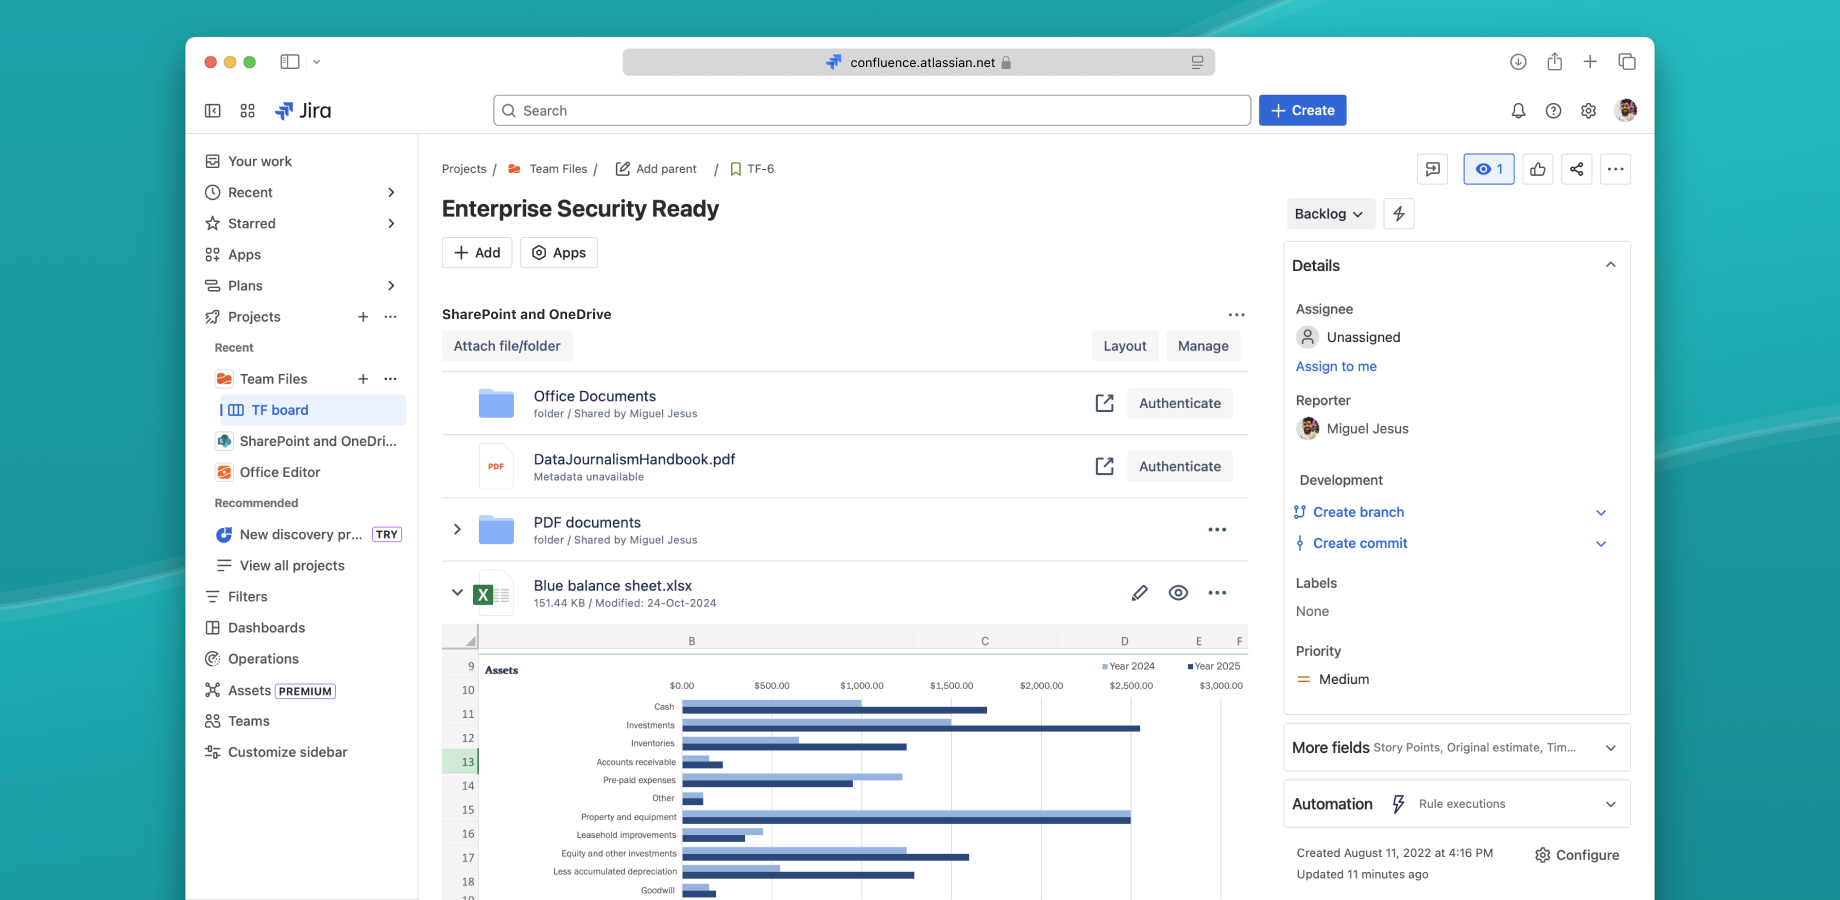Open the Safari reader view icon
The image size is (1840, 900).
[1197, 62]
